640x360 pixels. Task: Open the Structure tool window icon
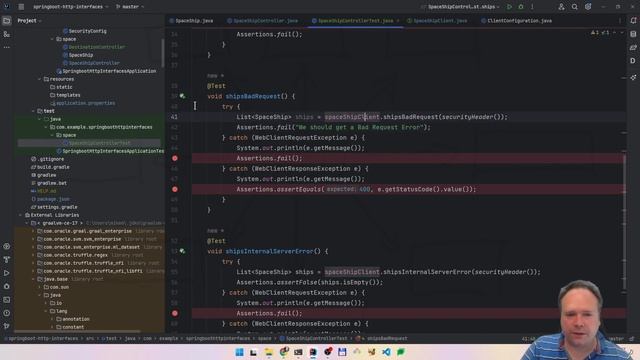(7, 34)
